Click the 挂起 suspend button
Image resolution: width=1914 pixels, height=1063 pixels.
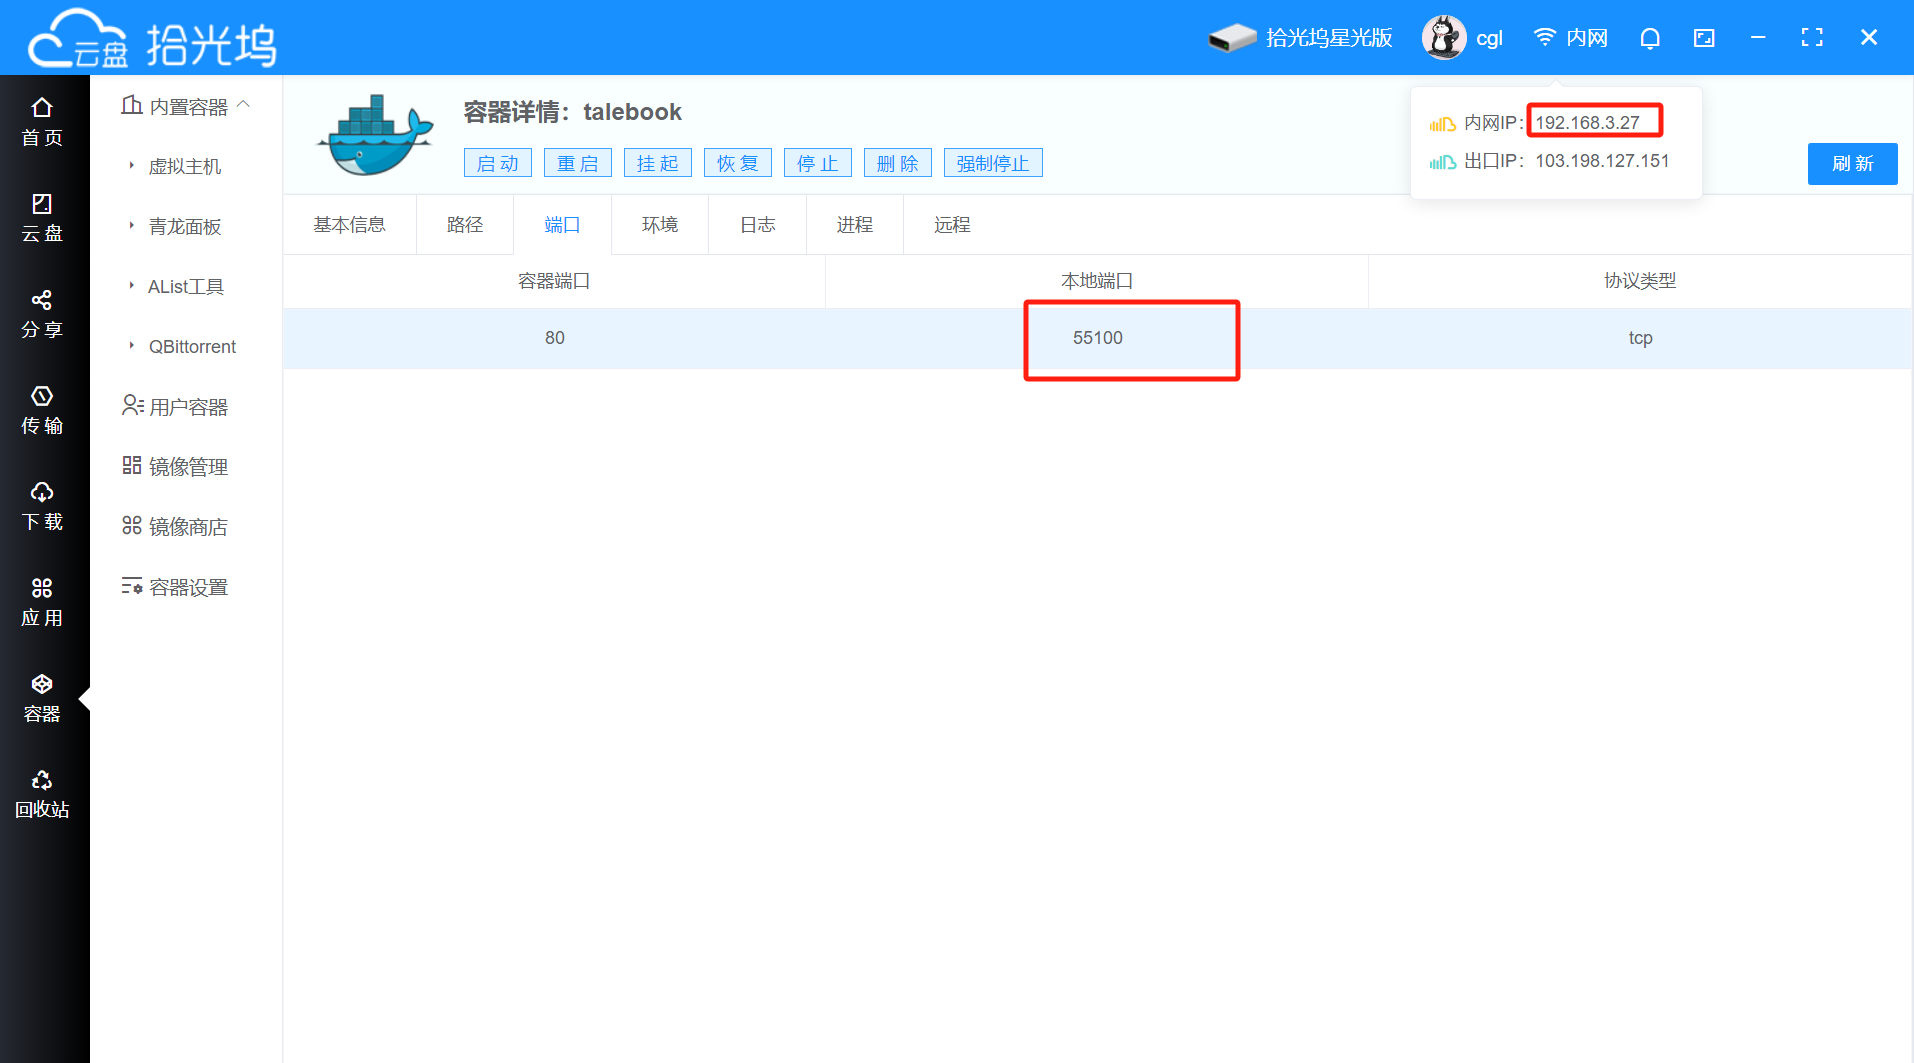tap(658, 163)
